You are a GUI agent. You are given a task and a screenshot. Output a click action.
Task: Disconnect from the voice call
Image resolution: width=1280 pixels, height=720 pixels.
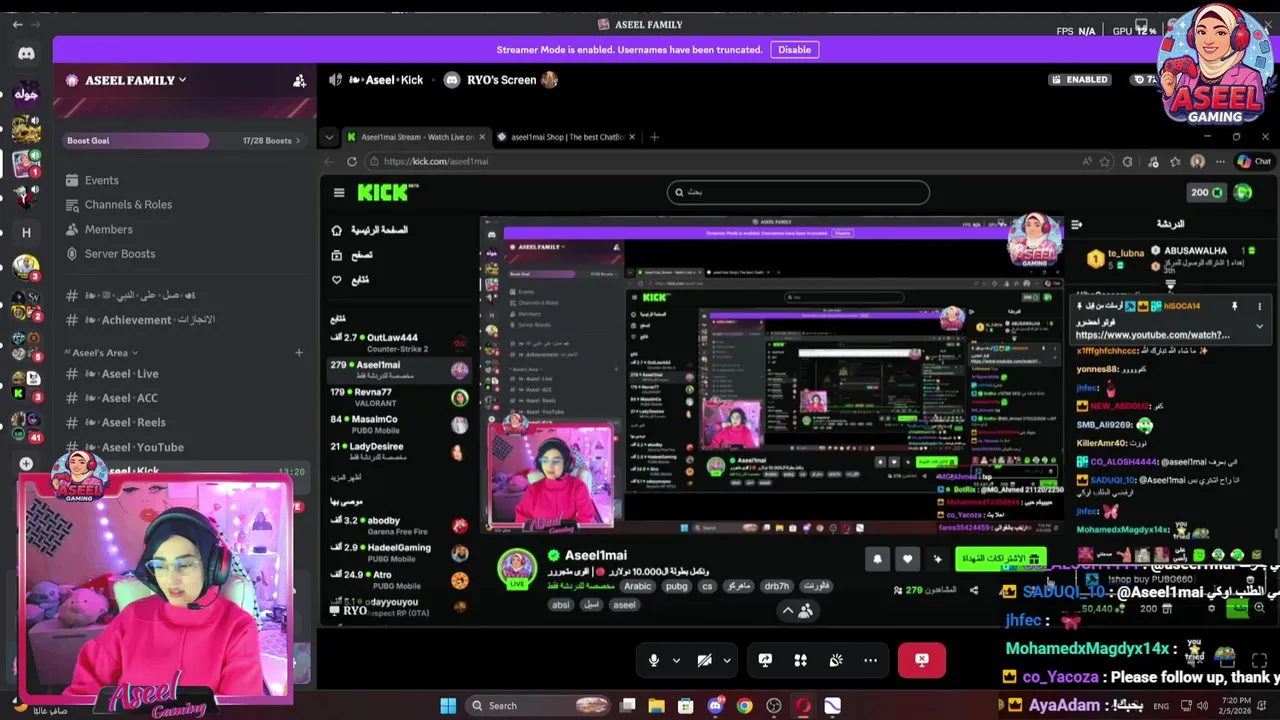(922, 660)
